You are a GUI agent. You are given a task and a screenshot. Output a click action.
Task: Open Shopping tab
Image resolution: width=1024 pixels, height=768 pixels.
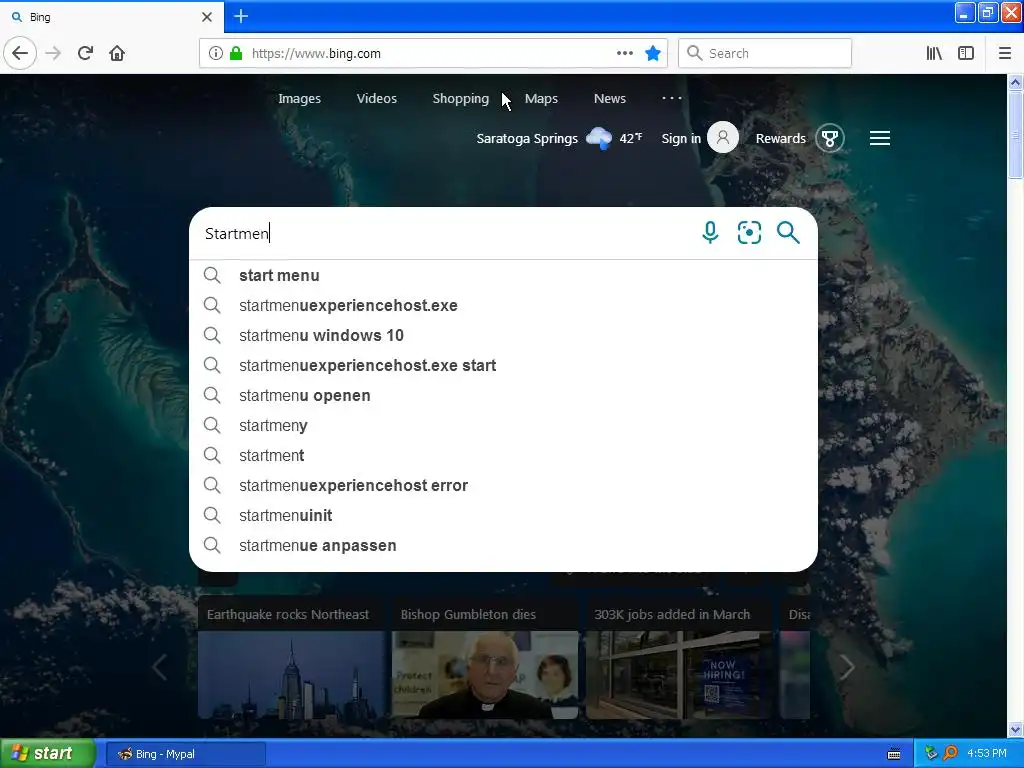(x=460, y=99)
